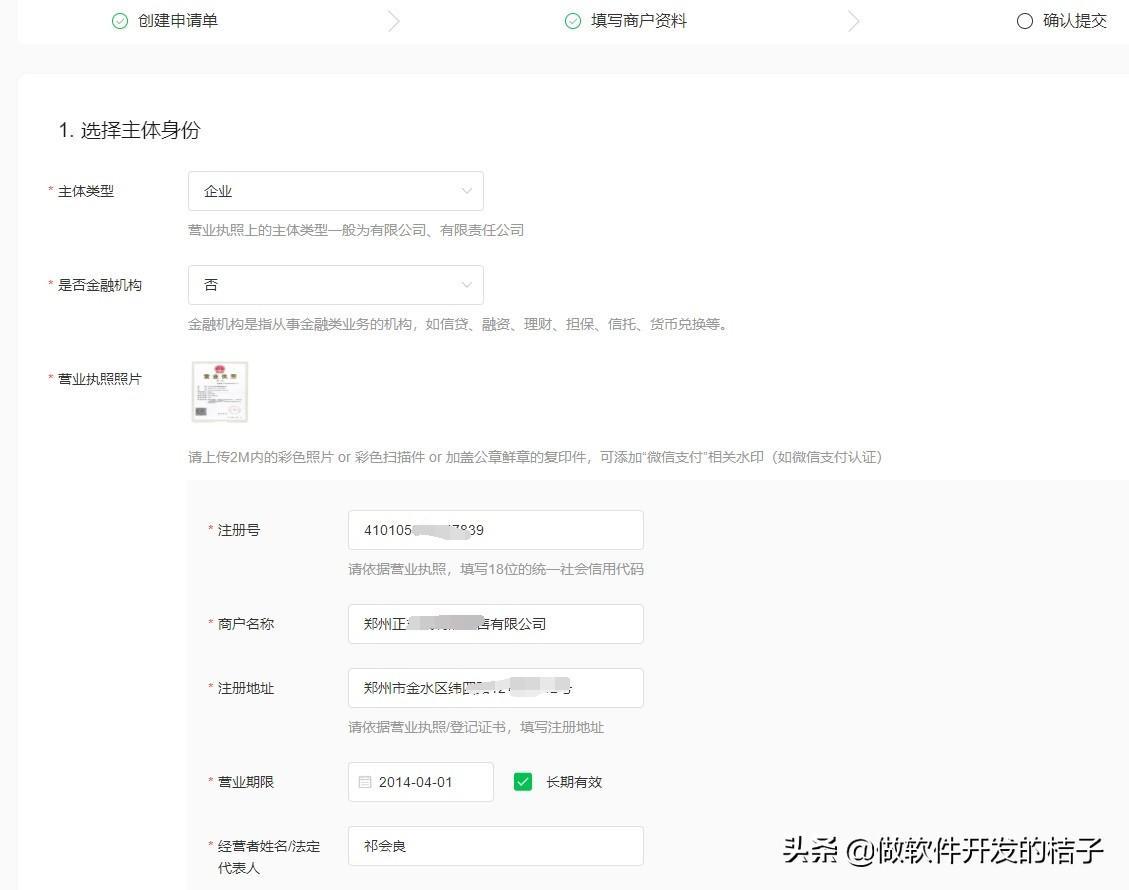
Task: Click the green check icon beside 填写商户资料
Action: pos(573,21)
